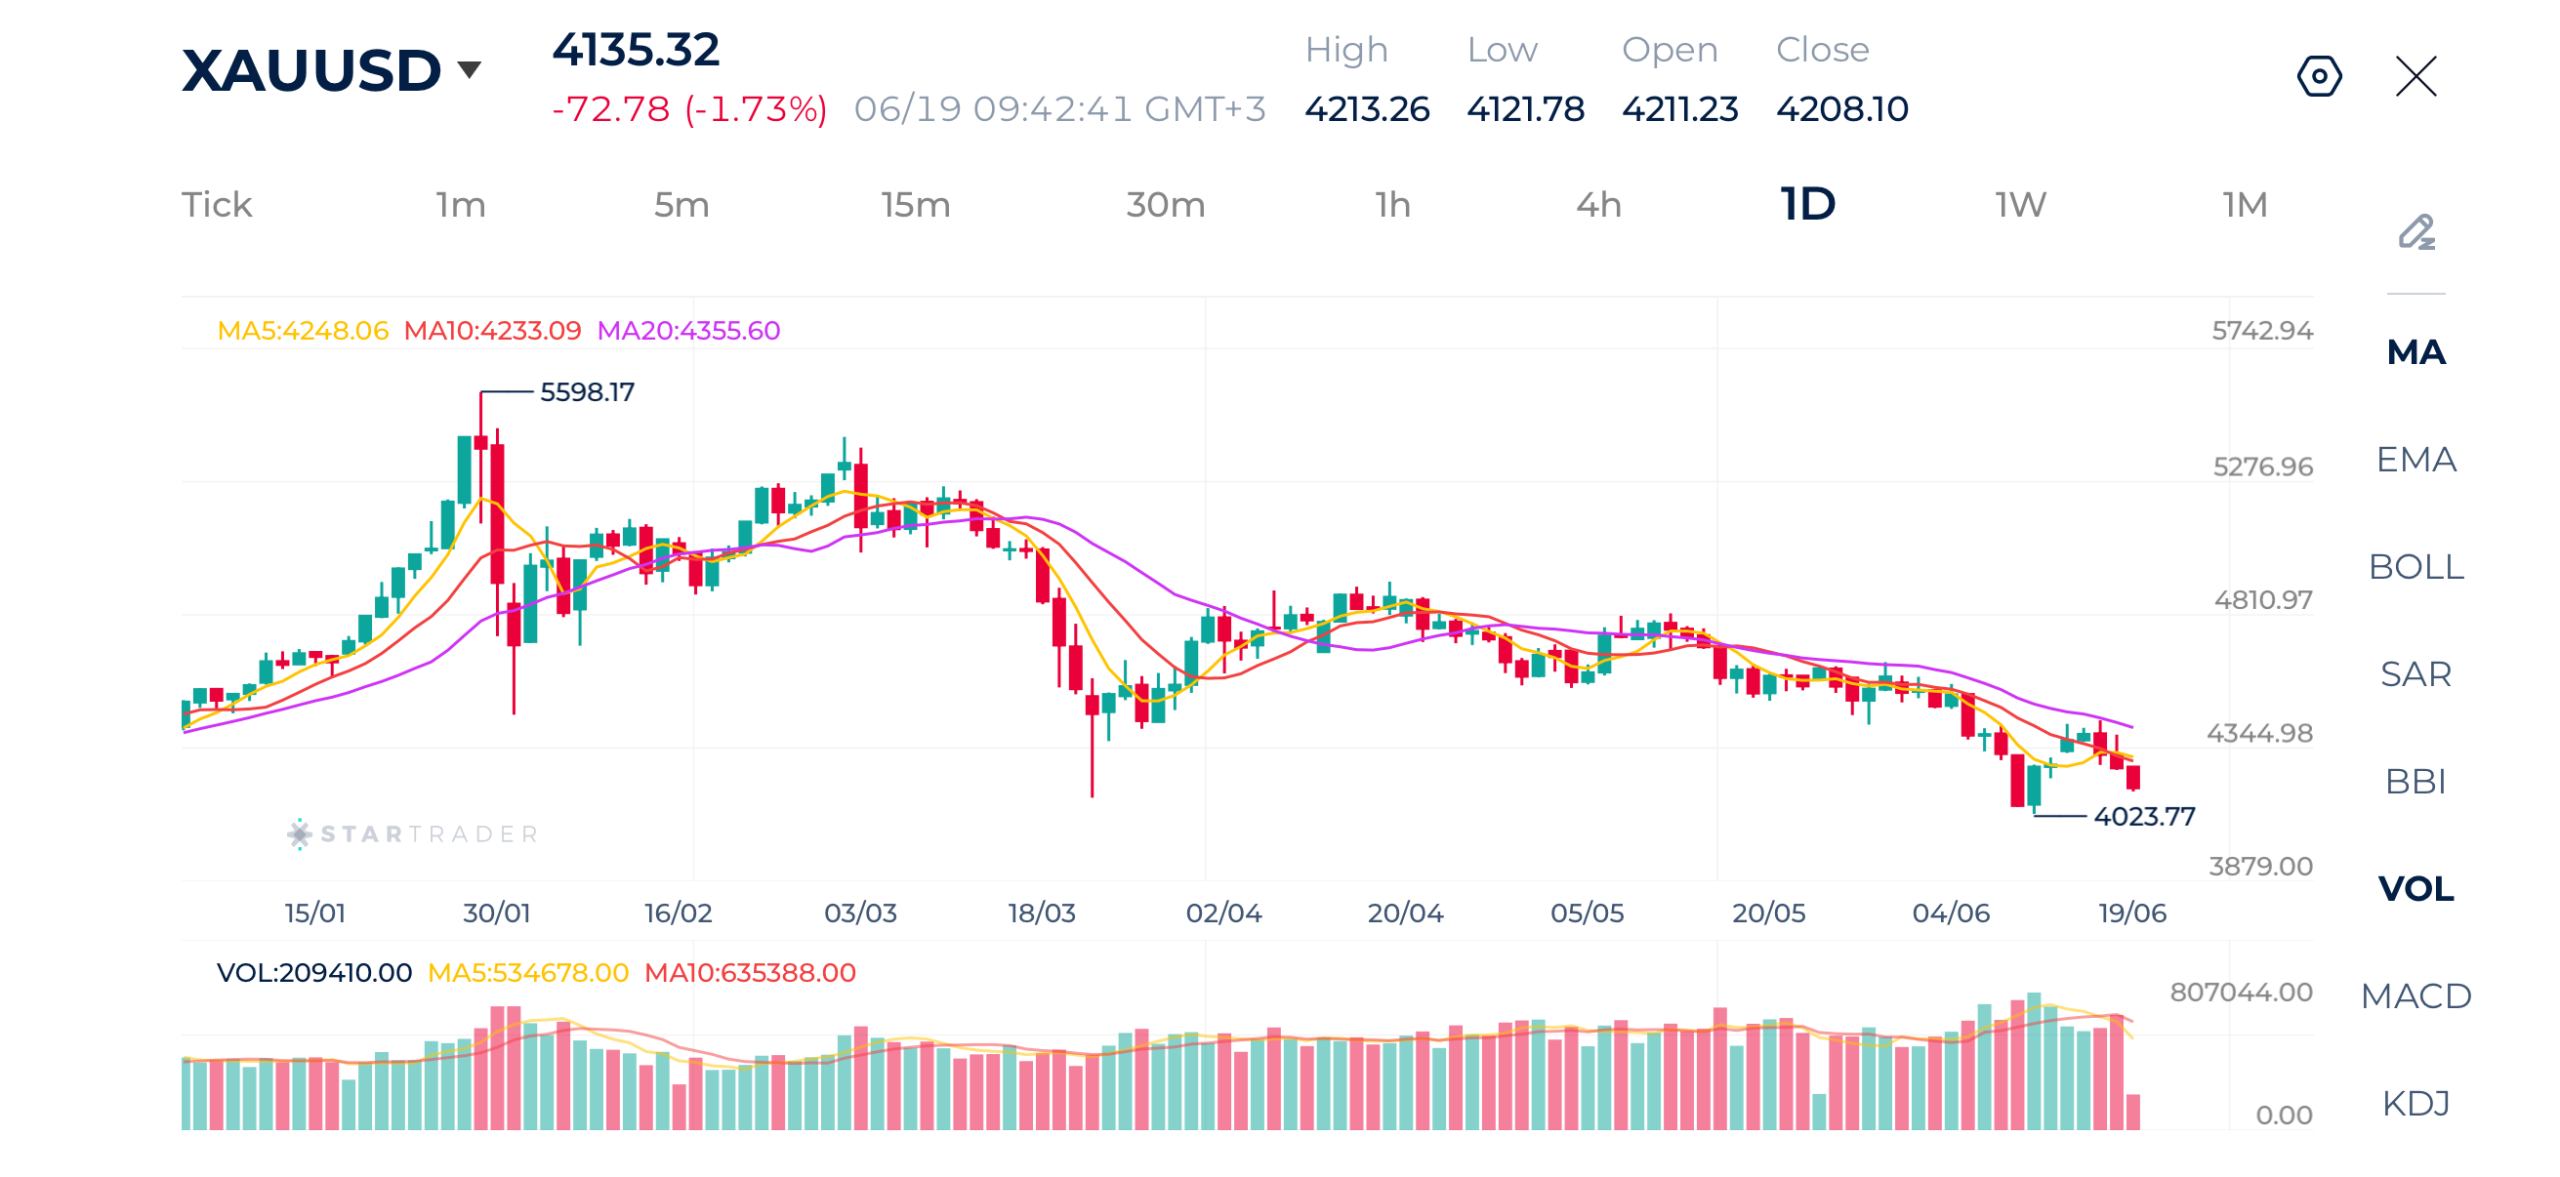Expand the XAUUSD symbol dropdown arrow
The image size is (2560, 1177).
(468, 69)
